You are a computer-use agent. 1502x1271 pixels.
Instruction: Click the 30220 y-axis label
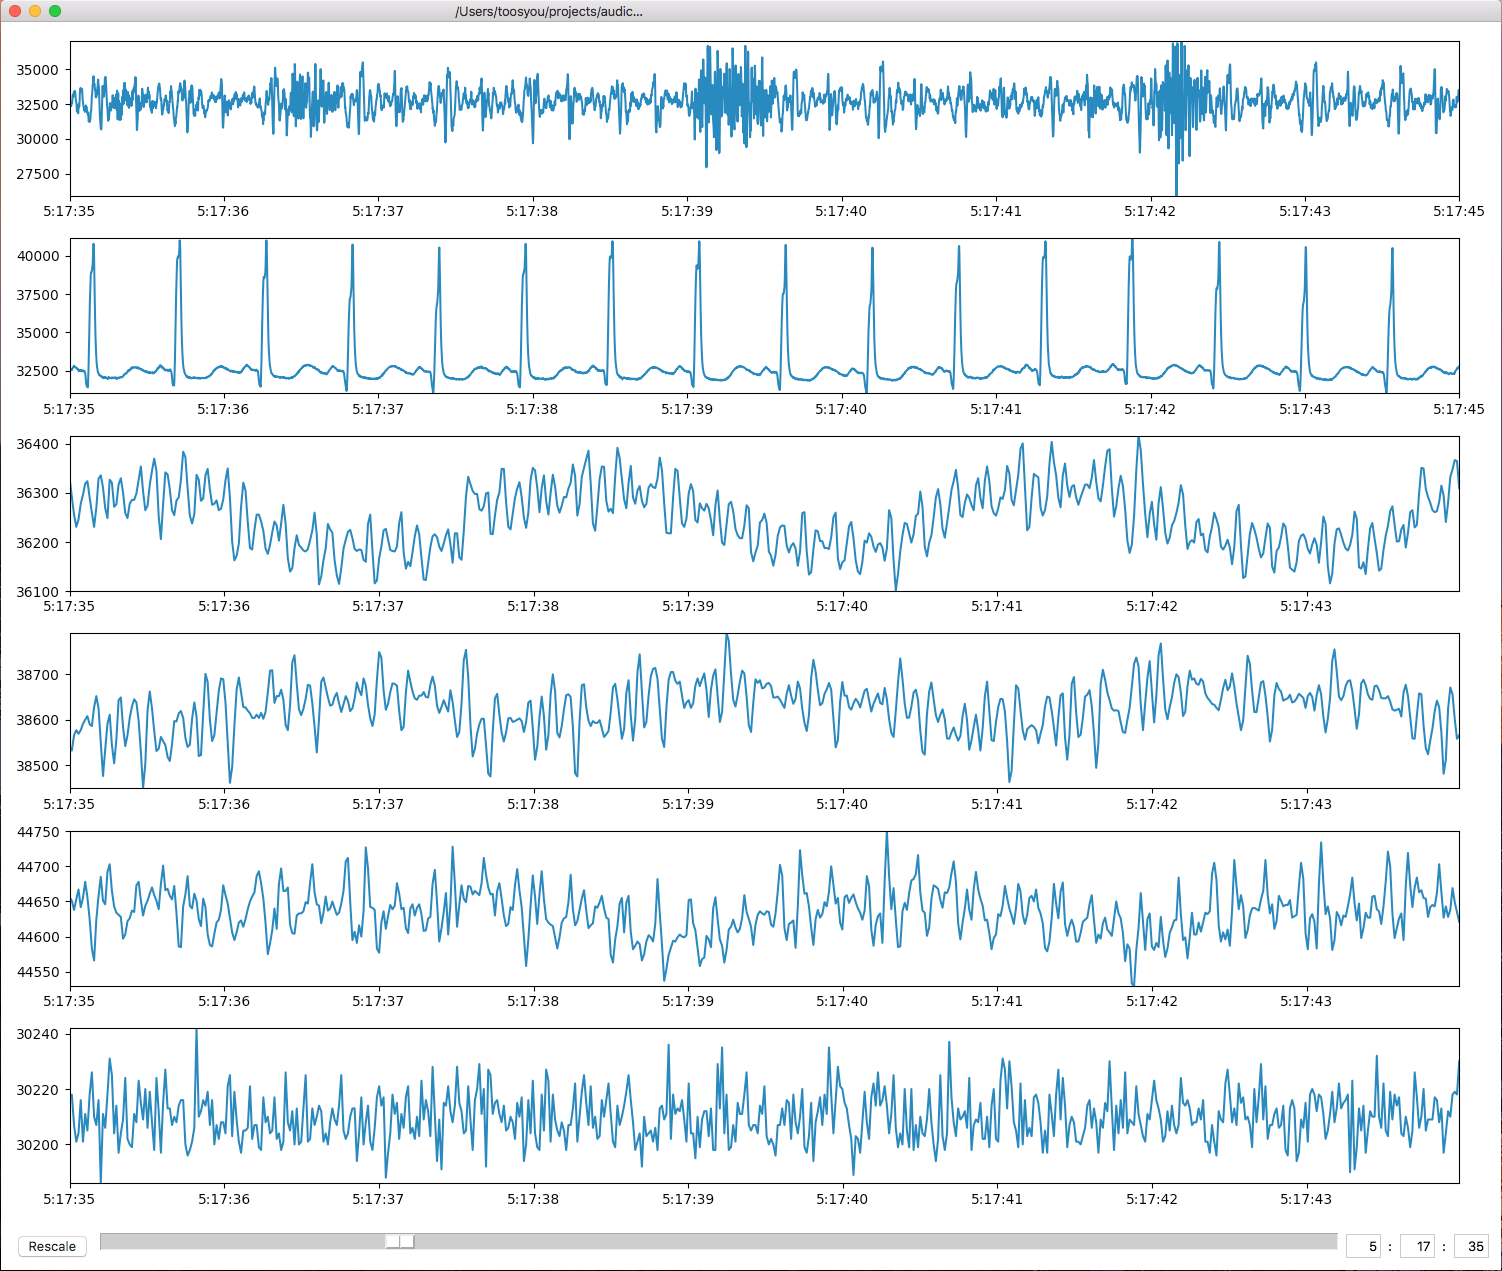tap(38, 1090)
